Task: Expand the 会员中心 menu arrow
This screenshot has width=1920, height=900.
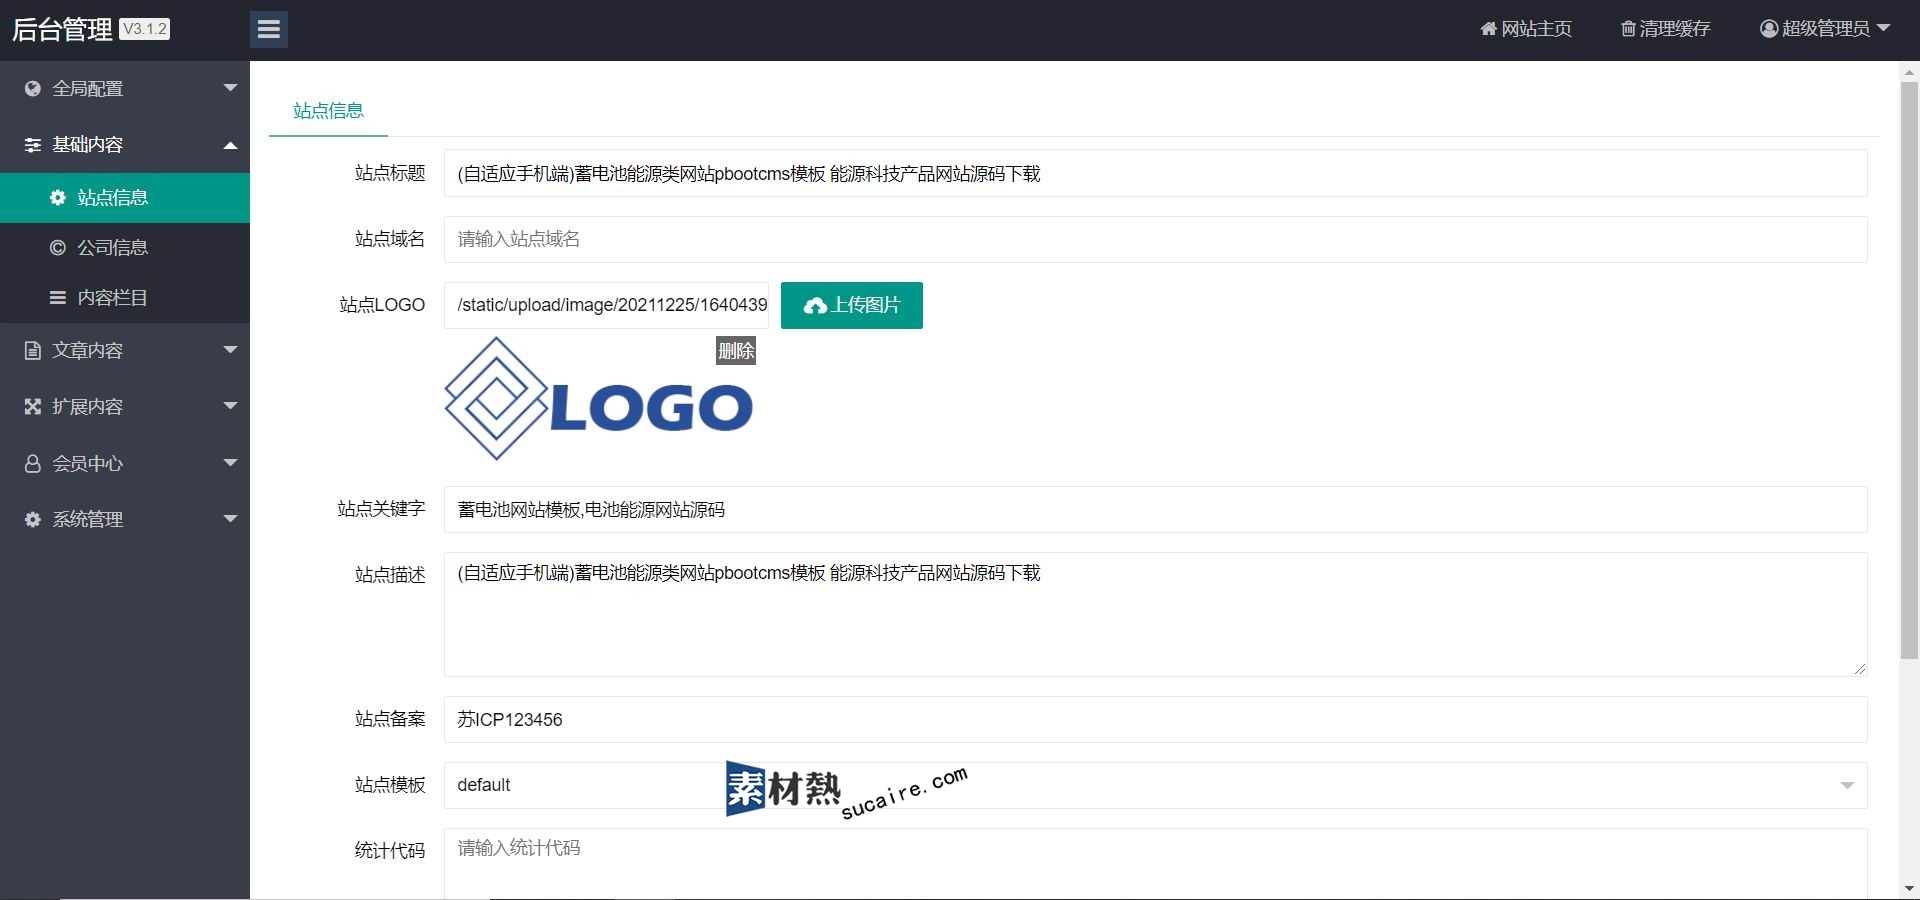Action: pos(231,463)
